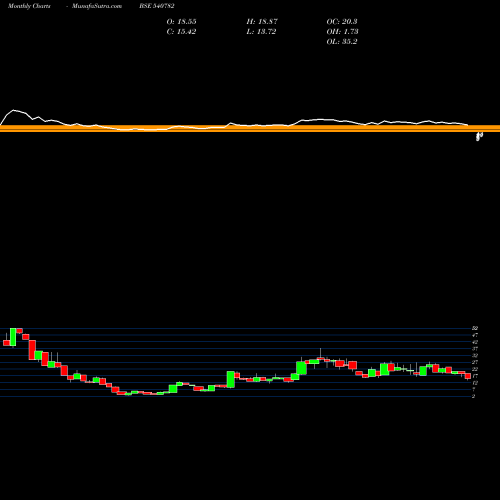Click the close price value 'C: 15.42'

point(181,31)
